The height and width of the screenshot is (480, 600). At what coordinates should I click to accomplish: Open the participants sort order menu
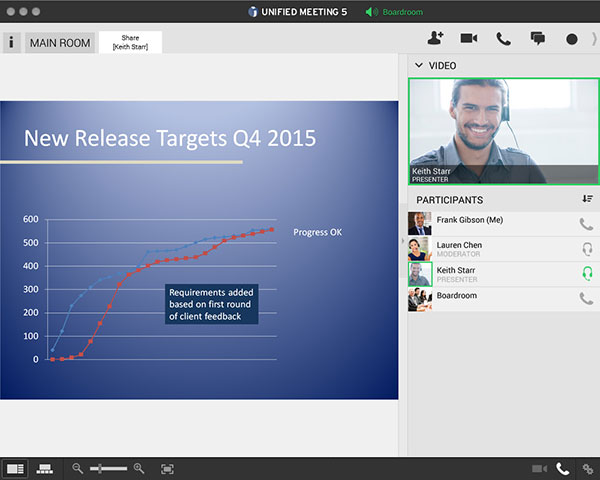click(x=587, y=199)
